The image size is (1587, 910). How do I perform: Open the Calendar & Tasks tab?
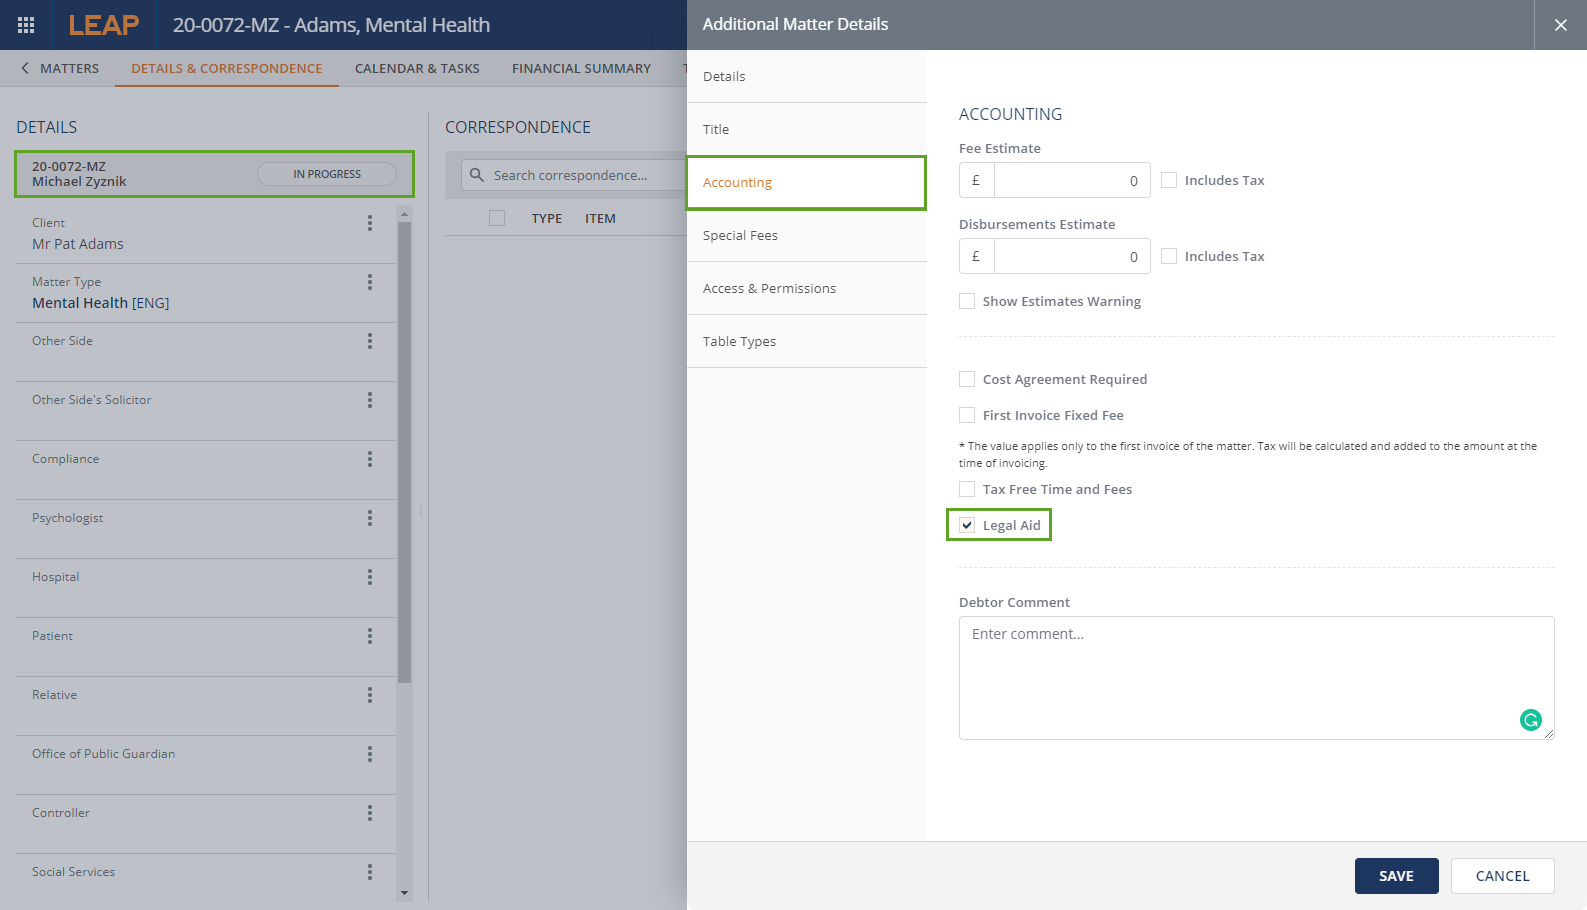coord(417,68)
